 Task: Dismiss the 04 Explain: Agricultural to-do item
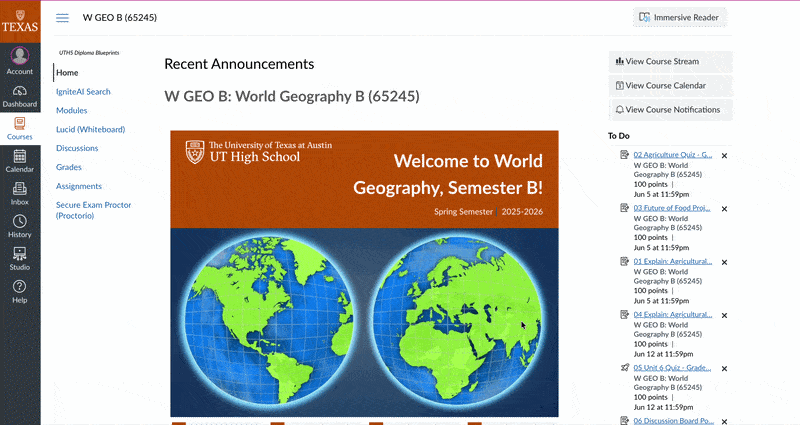click(x=724, y=315)
